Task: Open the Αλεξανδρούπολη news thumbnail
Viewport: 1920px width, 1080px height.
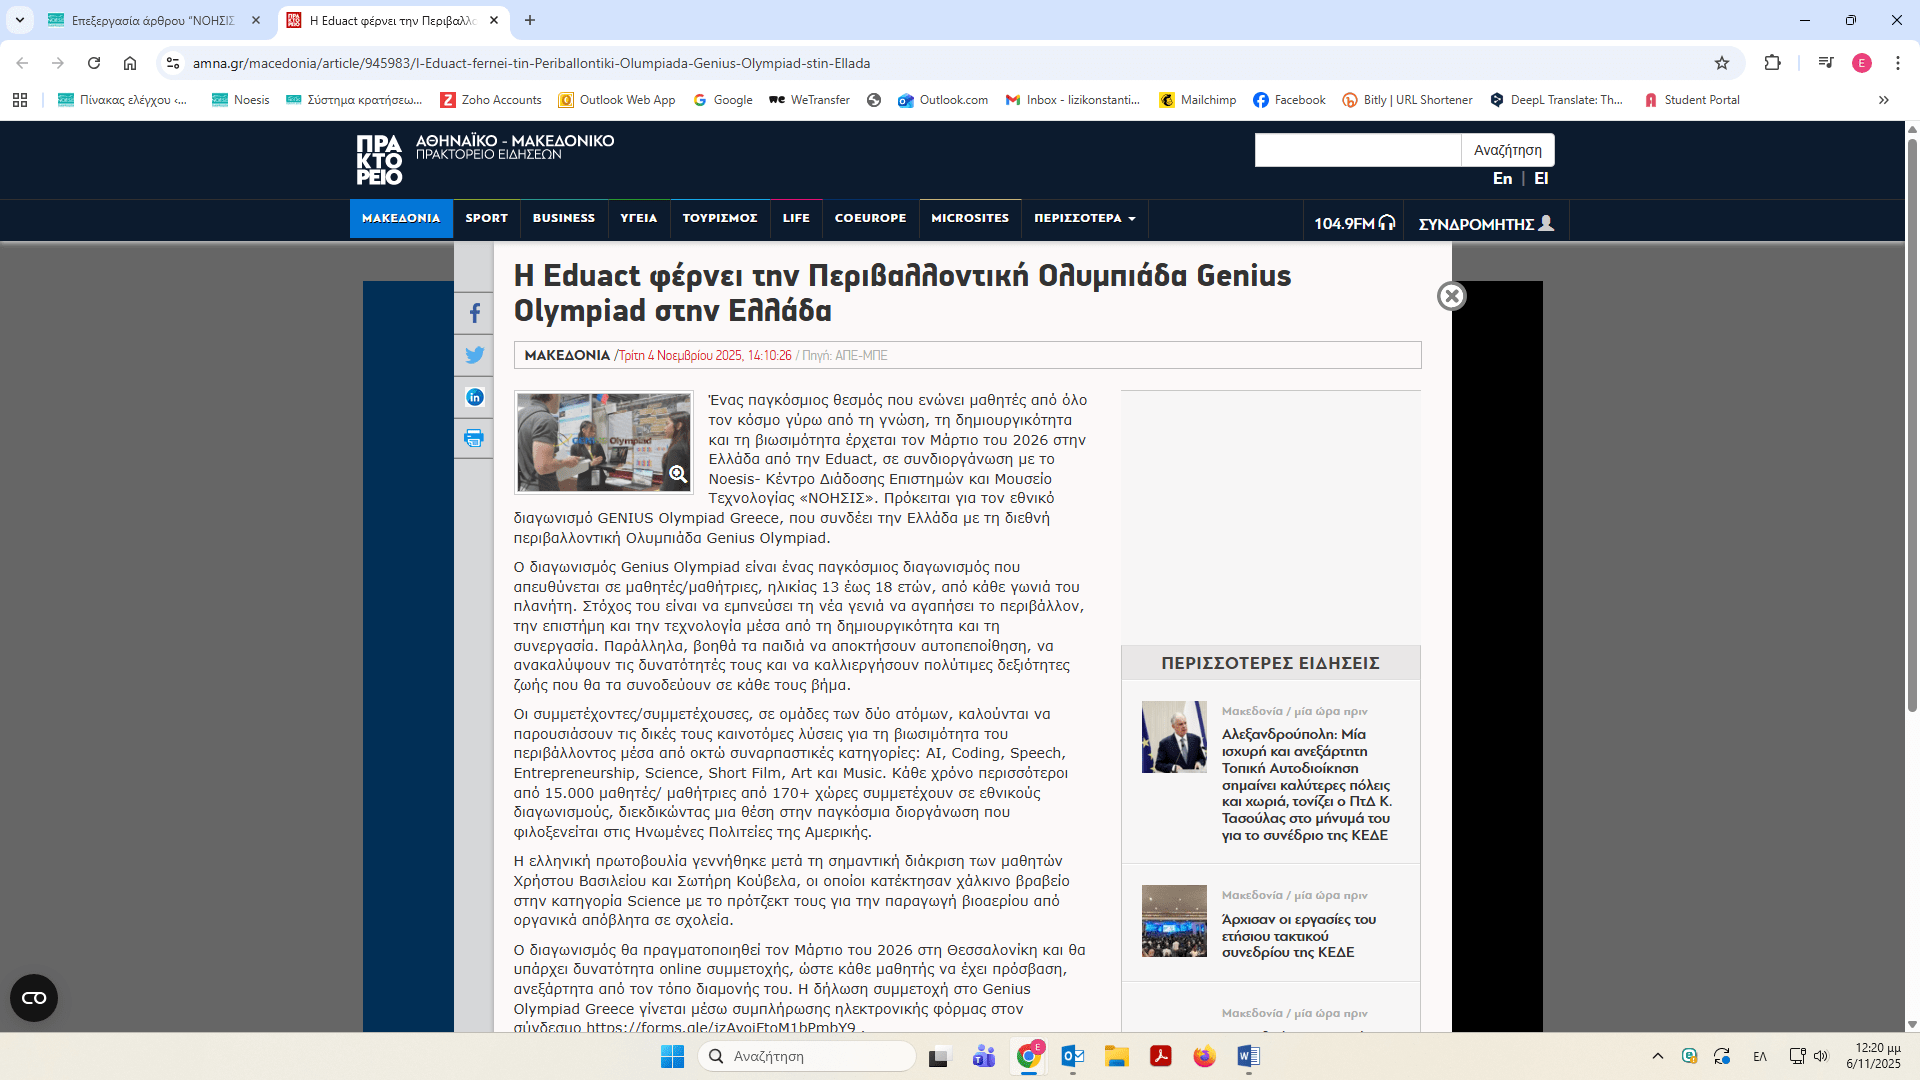Action: (x=1174, y=737)
